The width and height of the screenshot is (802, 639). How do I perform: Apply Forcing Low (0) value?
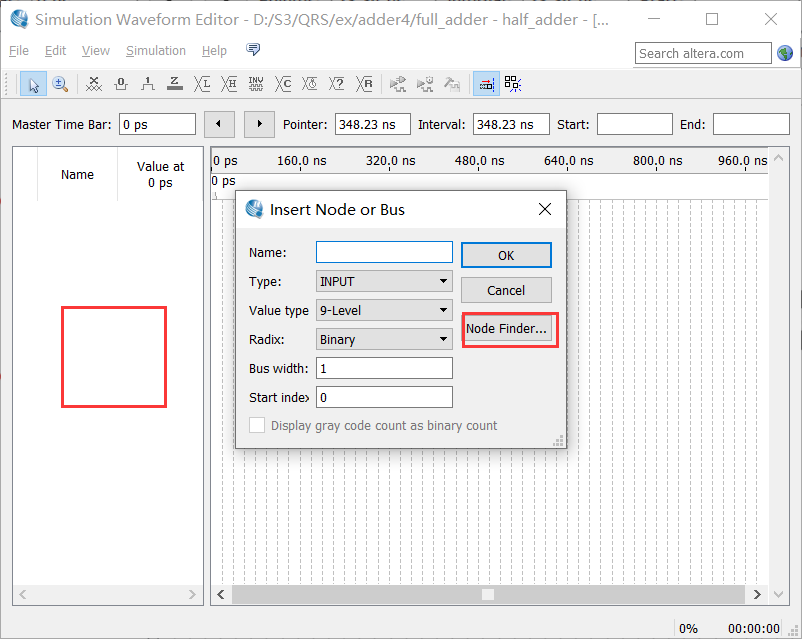(x=121, y=84)
